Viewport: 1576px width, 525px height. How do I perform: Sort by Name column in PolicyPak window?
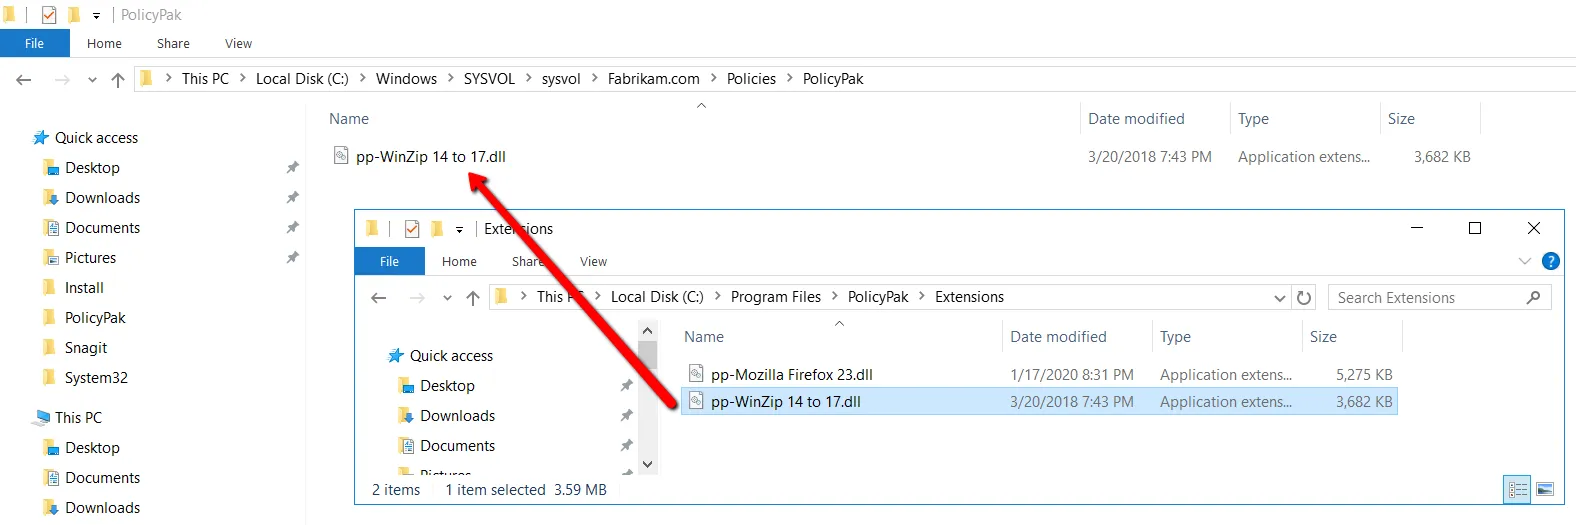pos(349,119)
